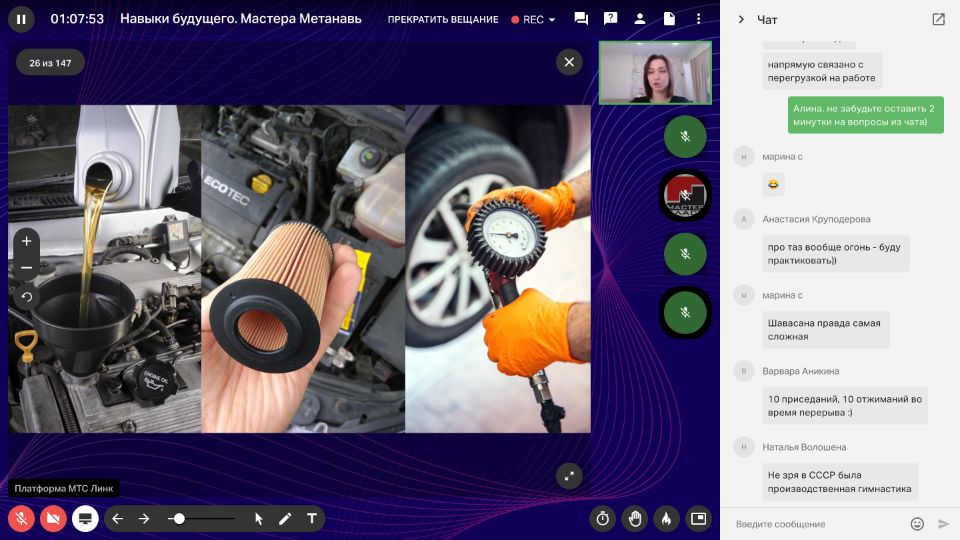Pop out chat in separate window
Image resolution: width=960 pixels, height=540 pixels.
(x=938, y=19)
